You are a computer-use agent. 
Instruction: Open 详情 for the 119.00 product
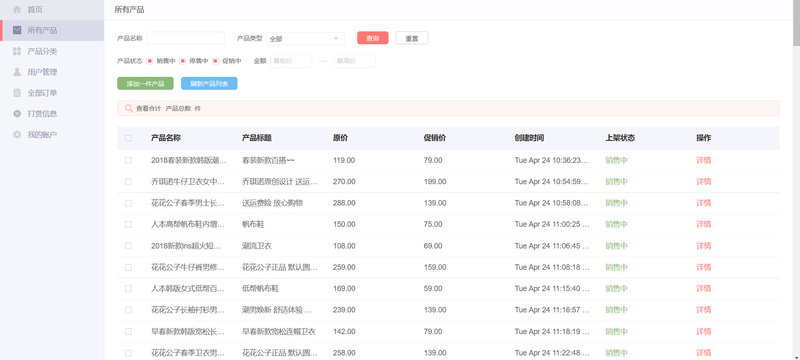[704, 160]
